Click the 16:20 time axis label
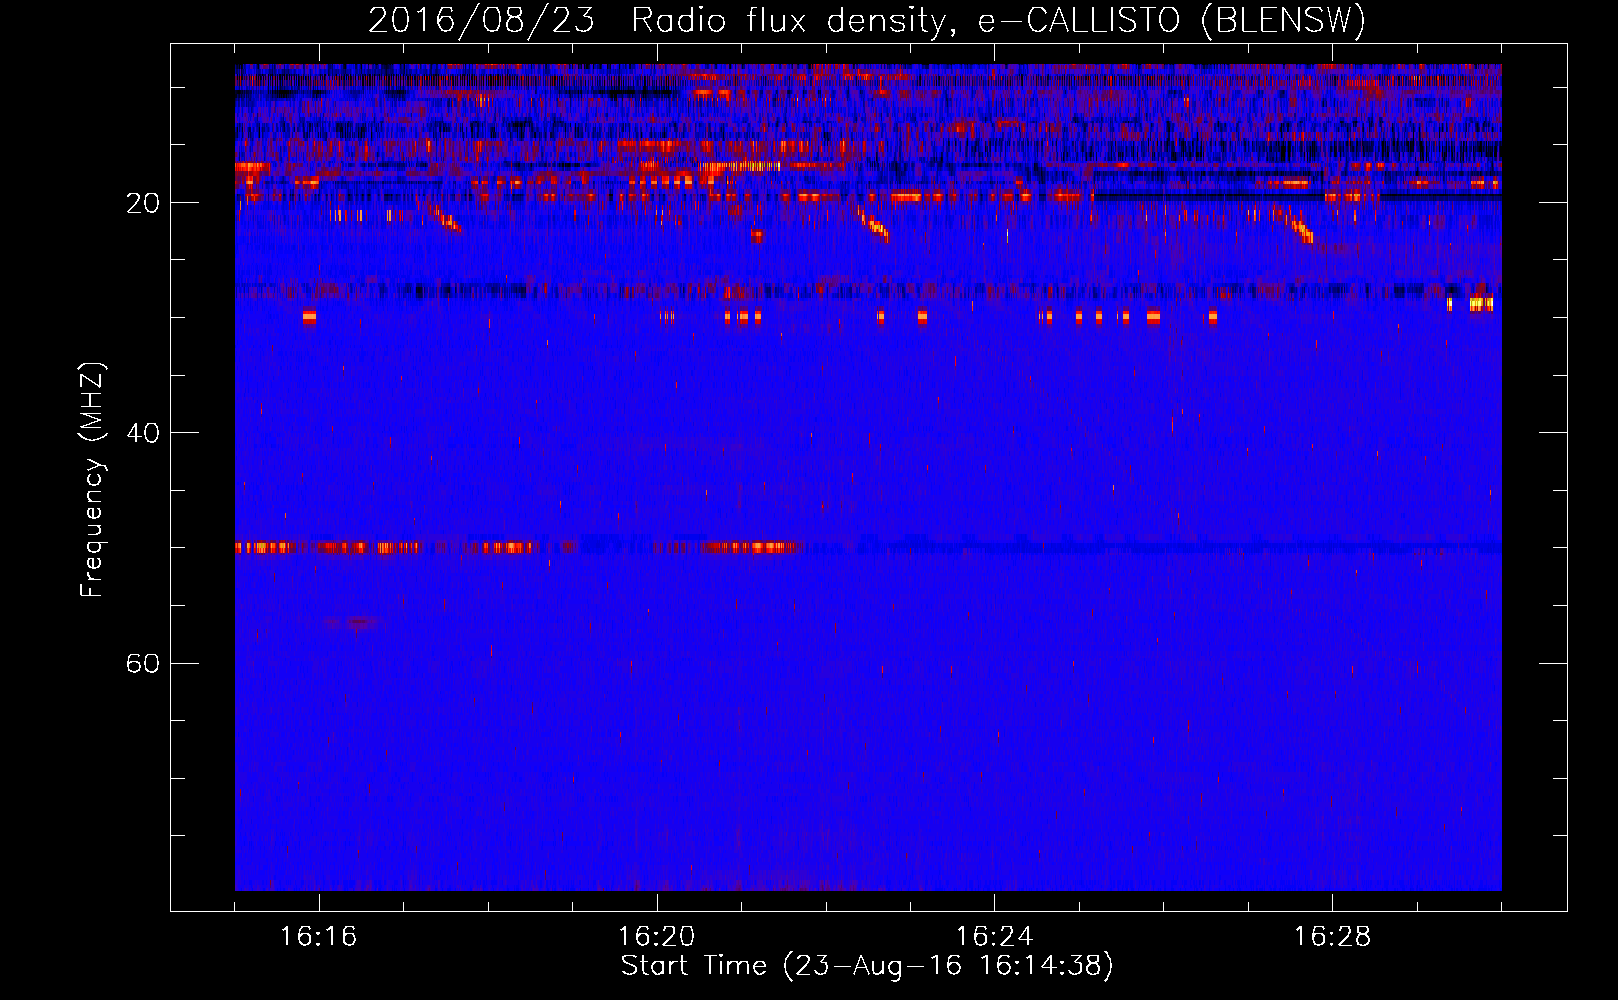 pyautogui.click(x=656, y=937)
